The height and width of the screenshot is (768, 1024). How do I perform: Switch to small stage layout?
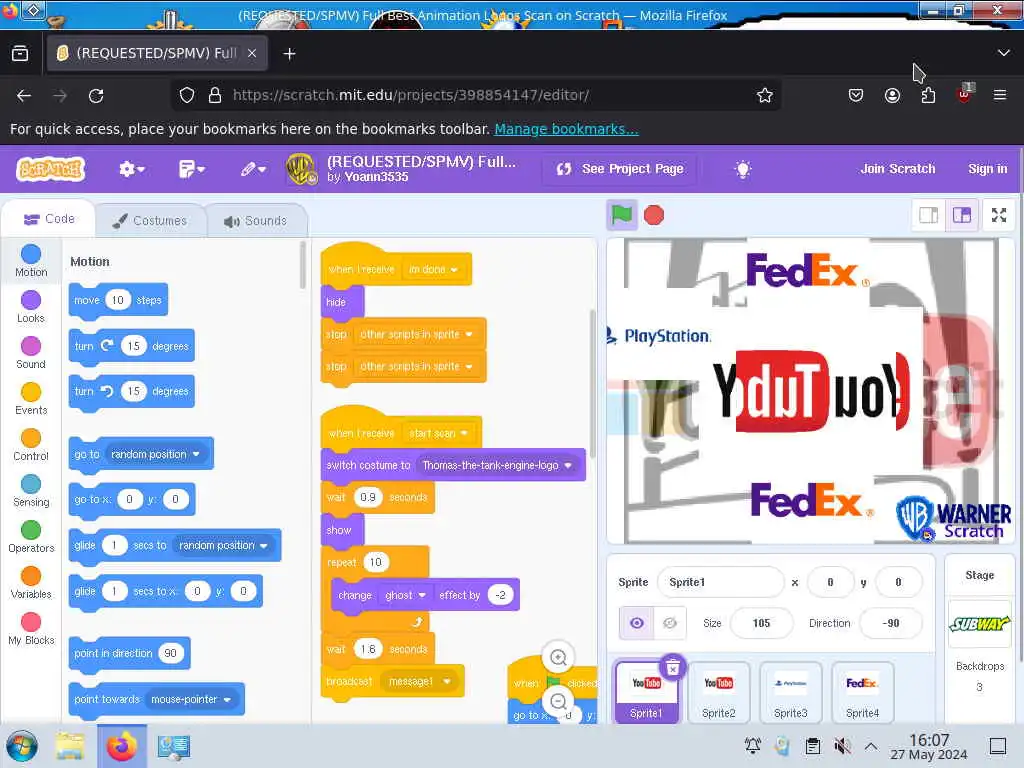pyautogui.click(x=928, y=215)
